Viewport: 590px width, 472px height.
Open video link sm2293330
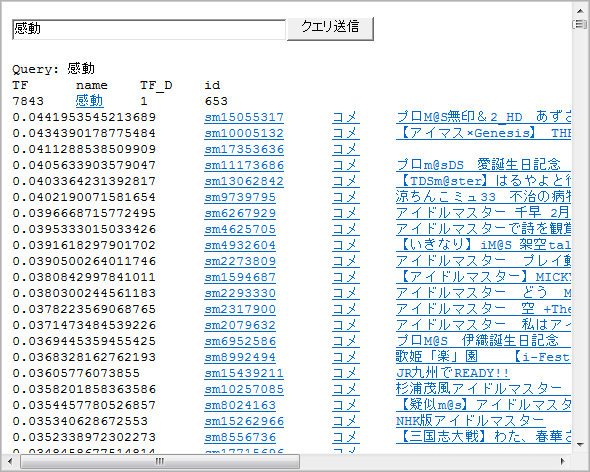240,293
